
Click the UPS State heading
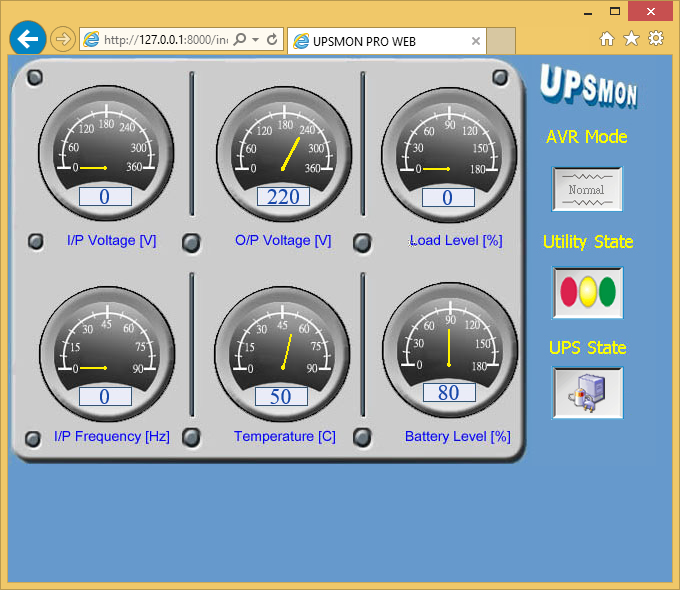coord(588,348)
